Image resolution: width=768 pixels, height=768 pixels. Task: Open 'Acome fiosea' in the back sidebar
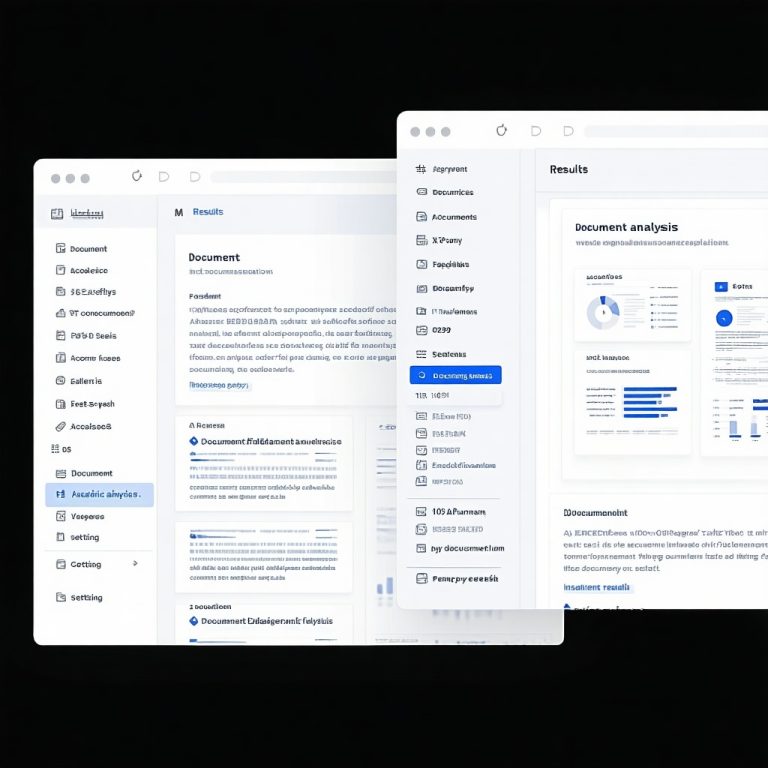pos(95,358)
